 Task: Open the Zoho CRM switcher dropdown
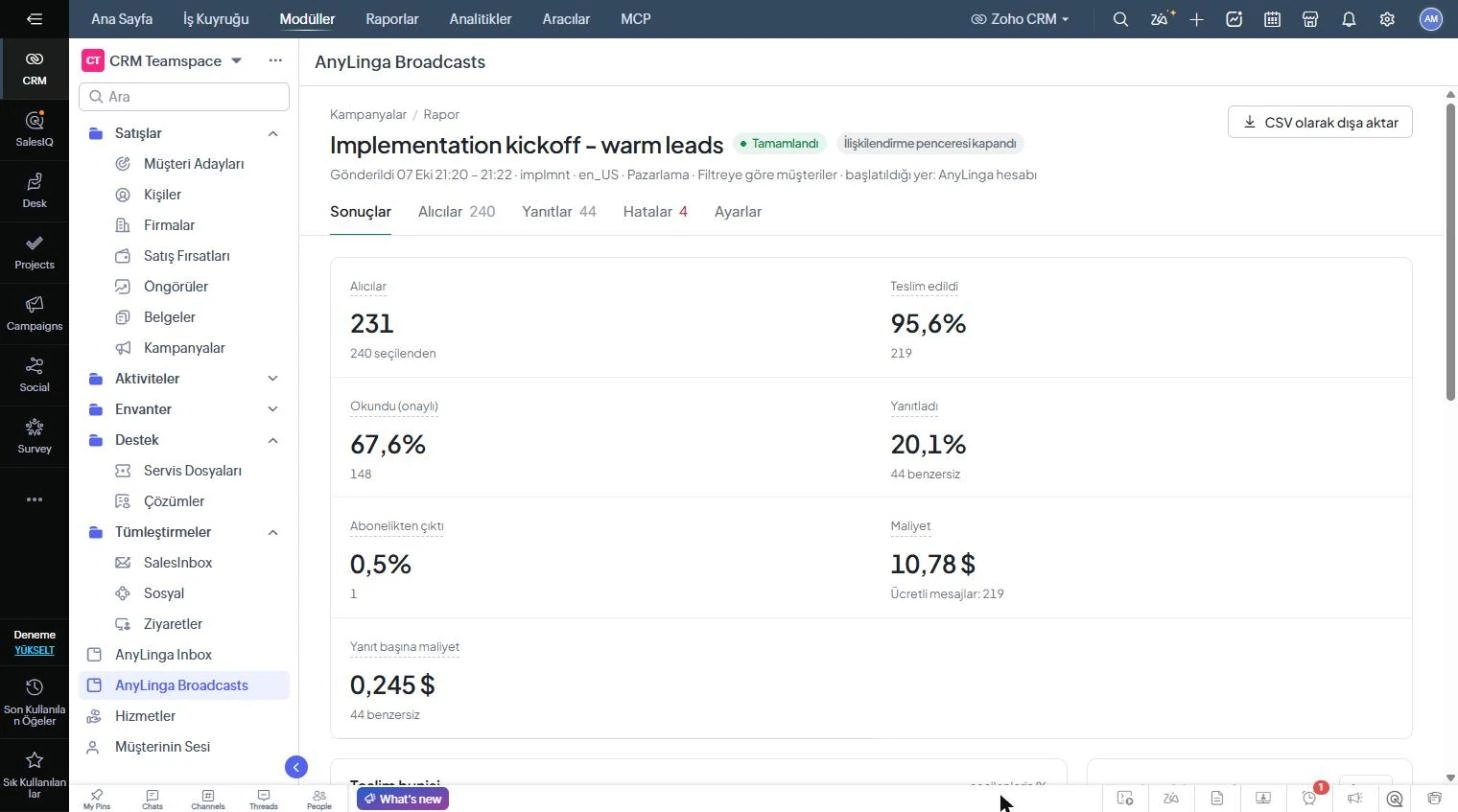pyautogui.click(x=1020, y=19)
